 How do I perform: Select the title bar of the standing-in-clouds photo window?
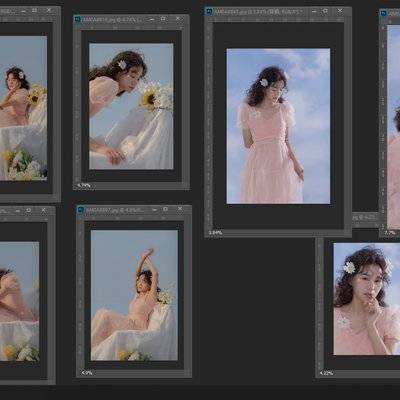click(x=278, y=12)
